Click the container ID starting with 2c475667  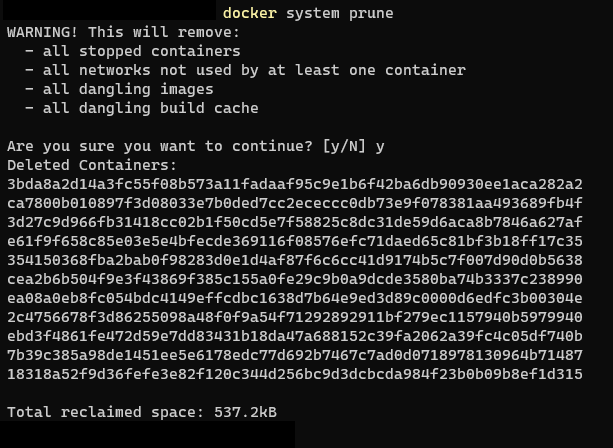tap(295, 317)
